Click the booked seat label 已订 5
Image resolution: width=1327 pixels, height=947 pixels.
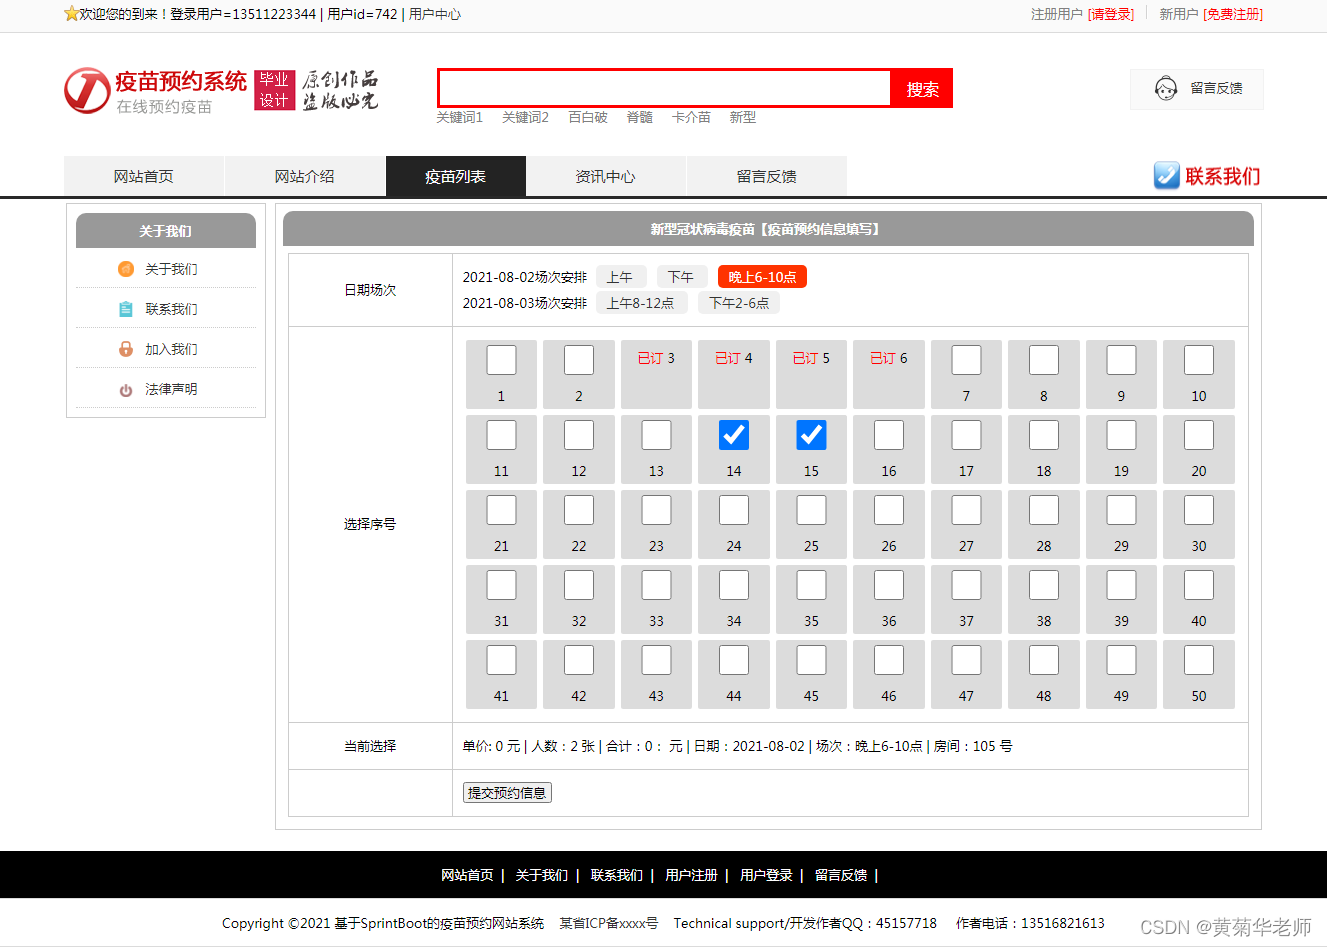tap(811, 358)
